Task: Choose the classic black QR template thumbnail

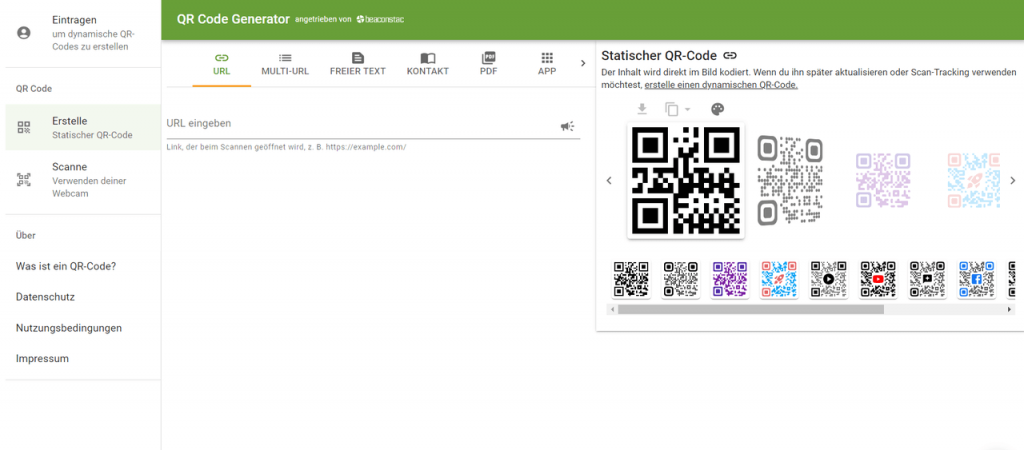Action: pos(631,280)
